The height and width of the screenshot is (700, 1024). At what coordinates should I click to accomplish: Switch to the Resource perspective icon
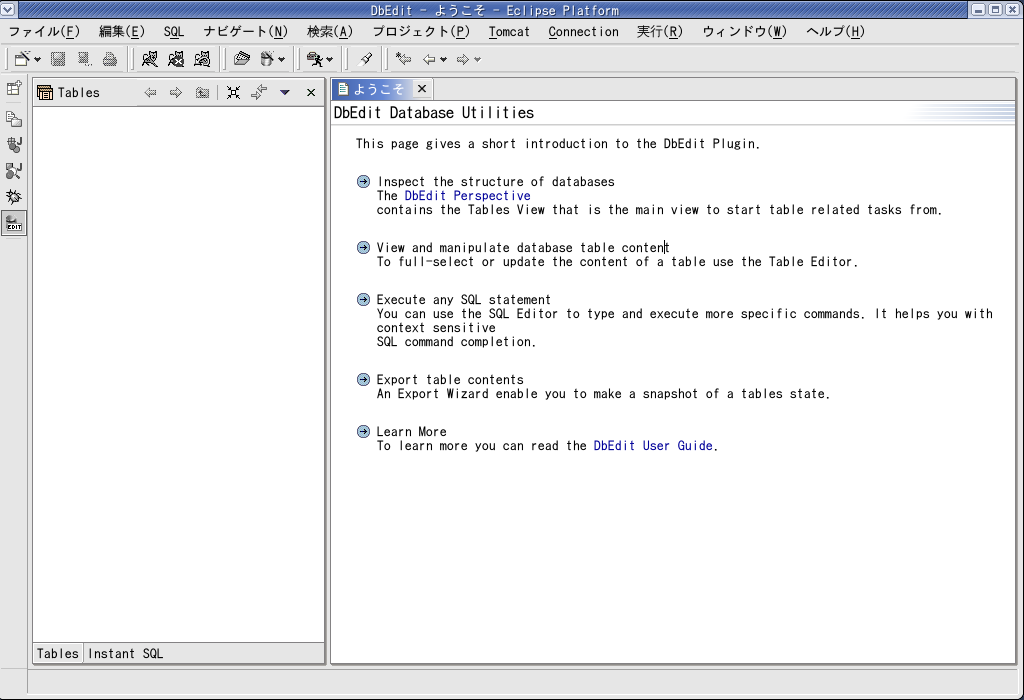click(x=14, y=119)
